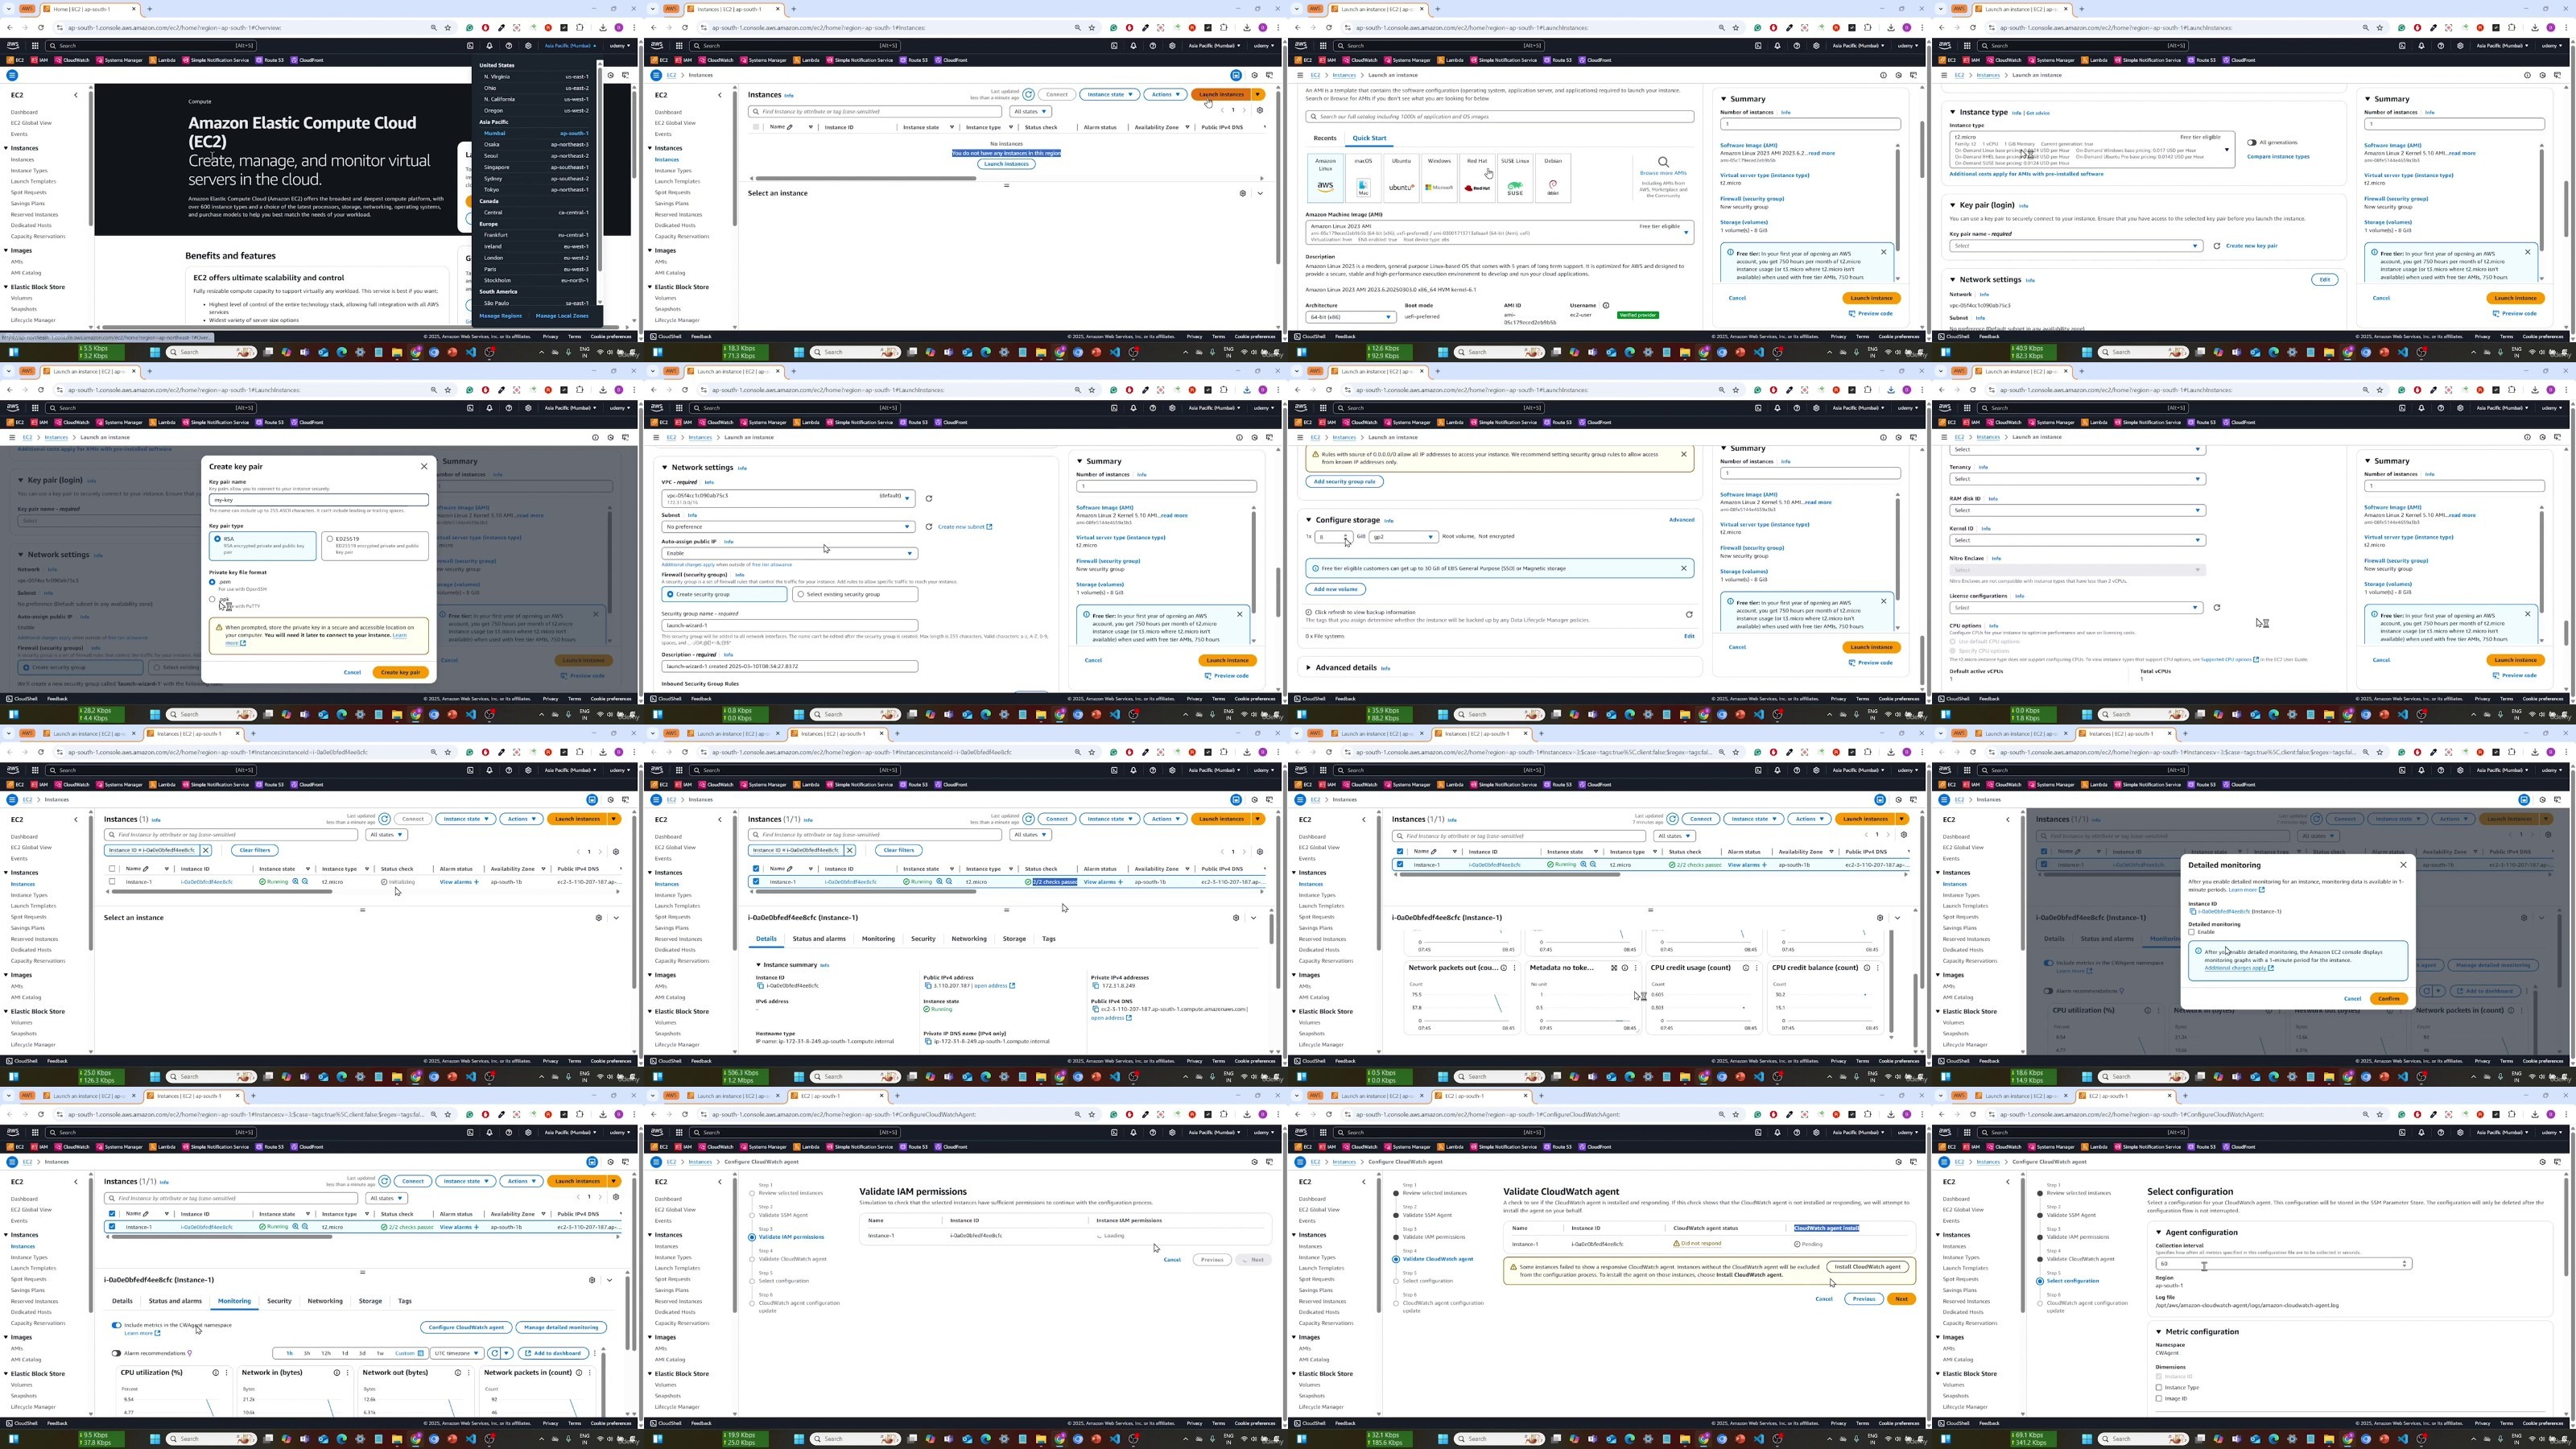
Task: Select the macOS AMI tile
Action: click(x=1363, y=178)
